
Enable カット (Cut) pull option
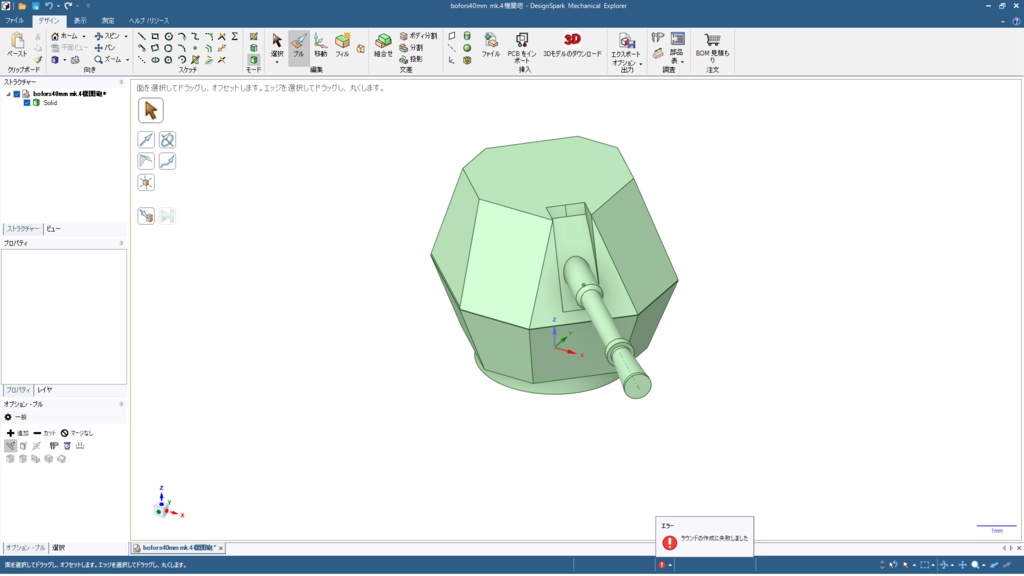click(44, 433)
